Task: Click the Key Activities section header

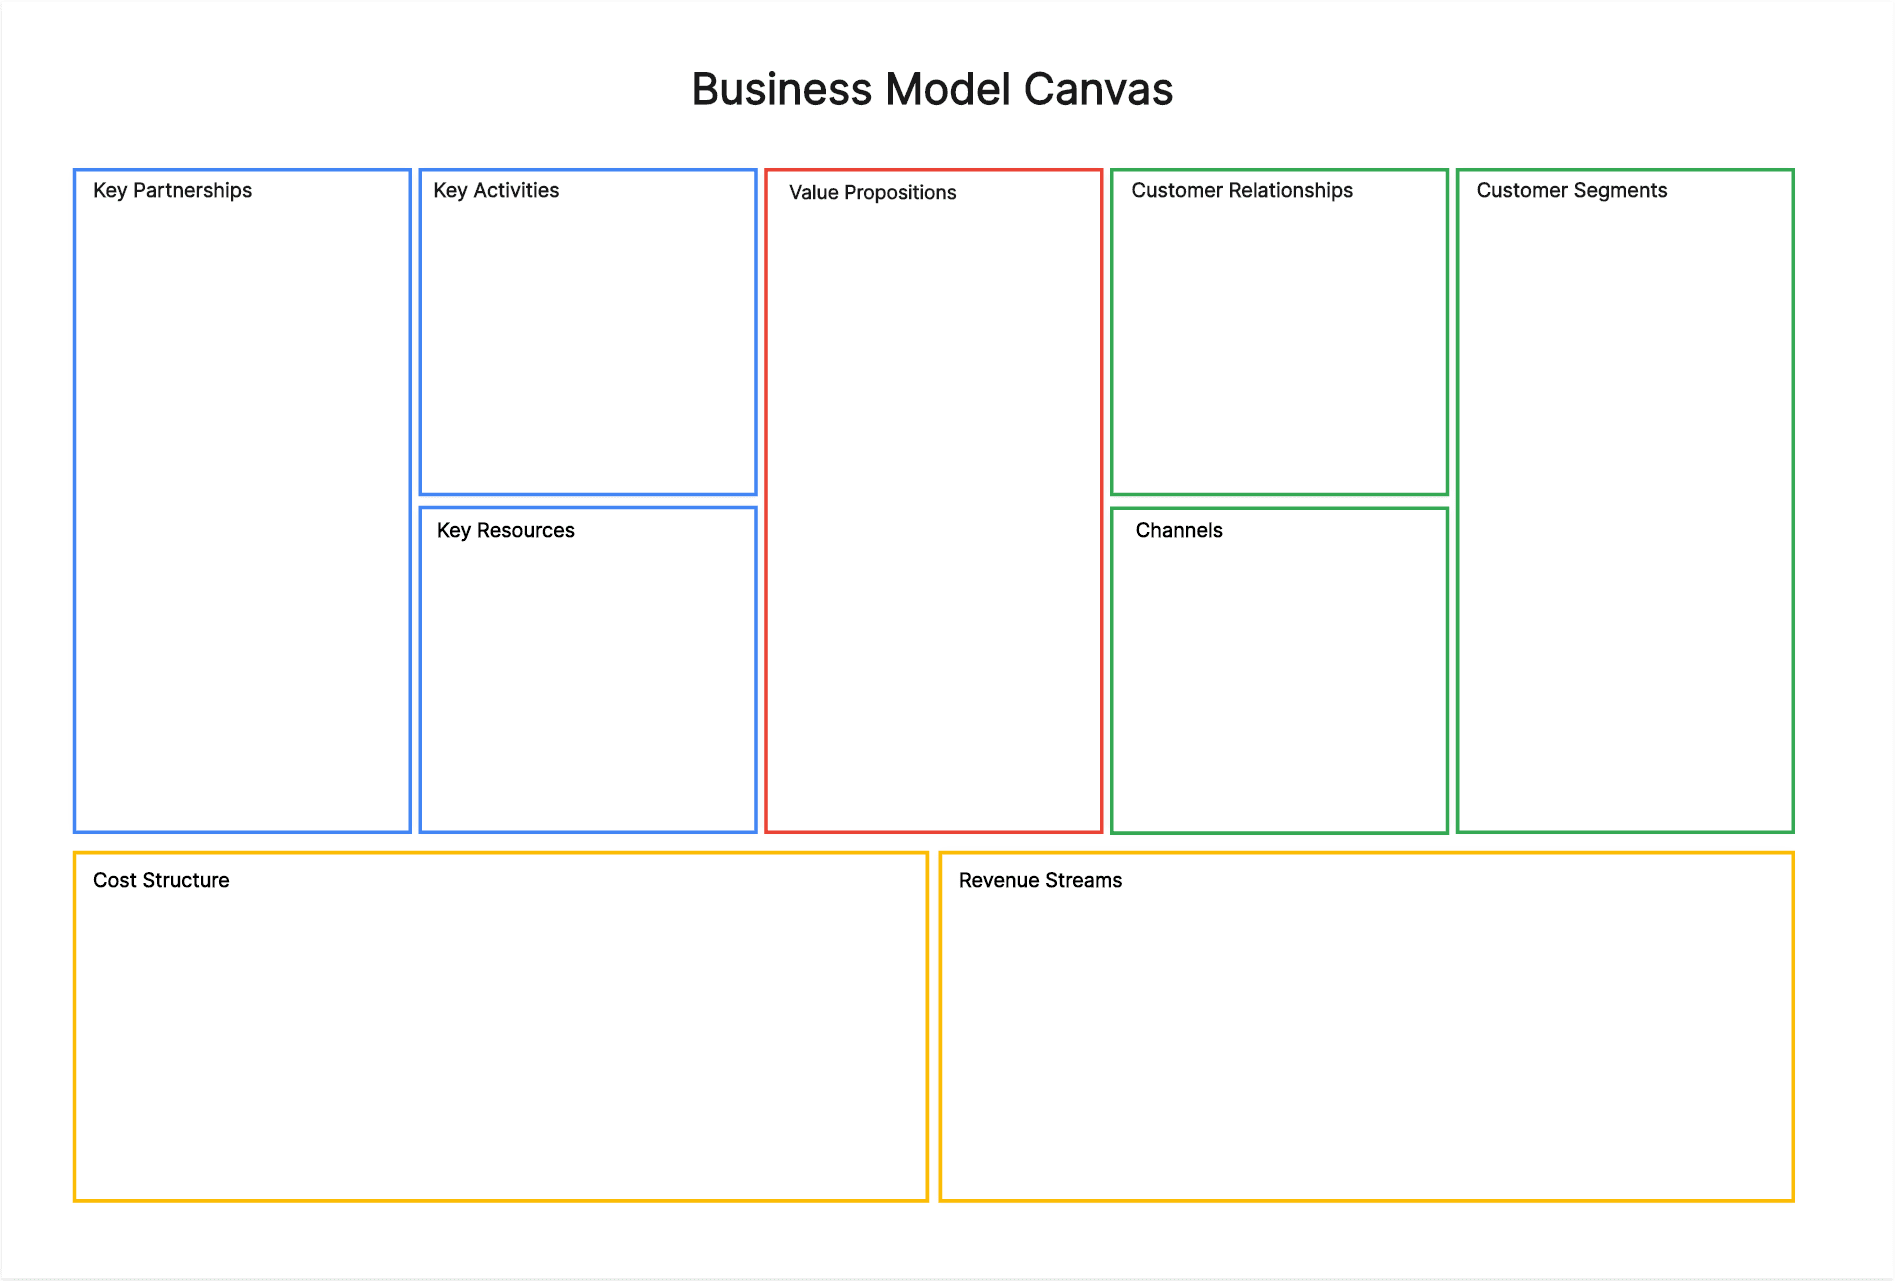Action: click(x=496, y=190)
